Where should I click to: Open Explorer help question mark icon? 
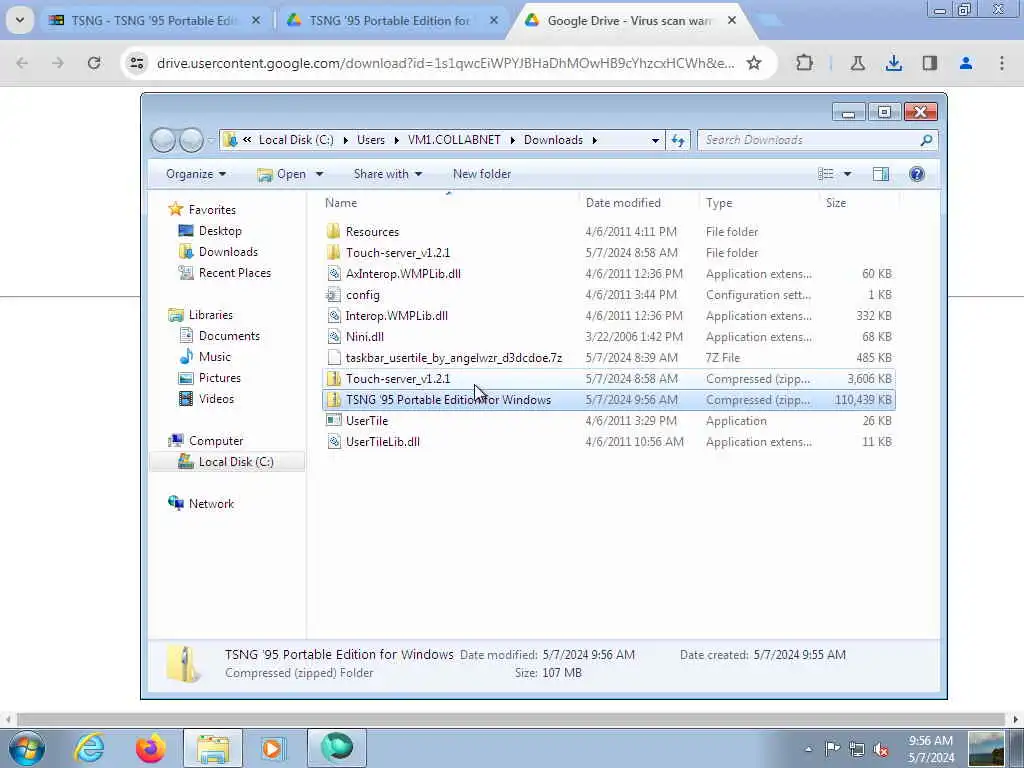click(x=917, y=174)
